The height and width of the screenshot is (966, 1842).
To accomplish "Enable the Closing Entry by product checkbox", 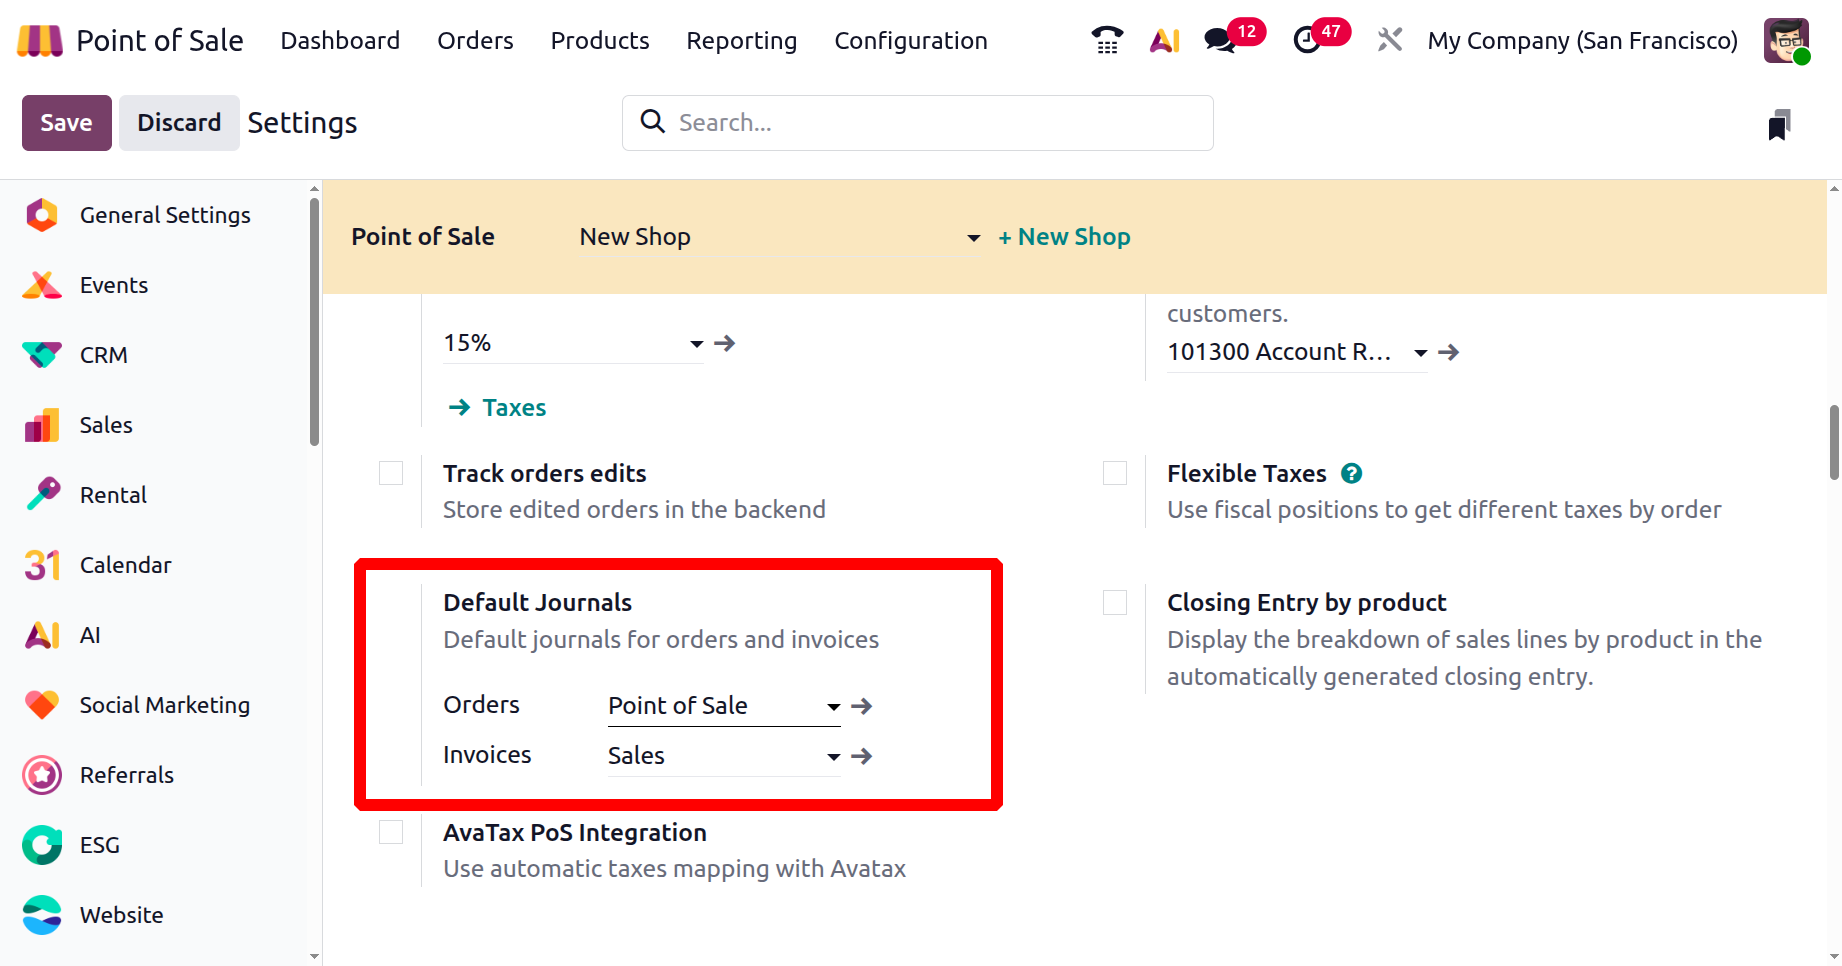I will coord(1115,602).
